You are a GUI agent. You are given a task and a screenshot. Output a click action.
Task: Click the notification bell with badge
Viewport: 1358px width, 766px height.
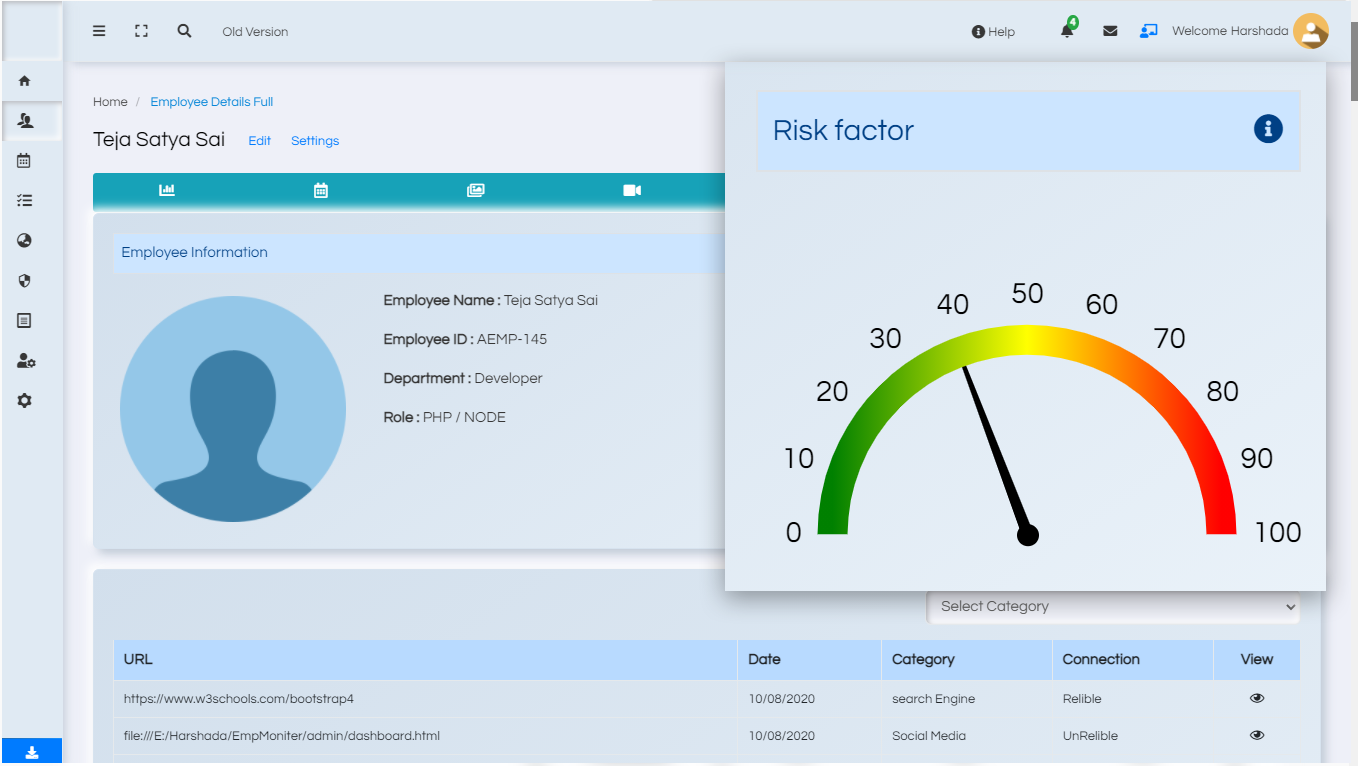click(x=1066, y=31)
